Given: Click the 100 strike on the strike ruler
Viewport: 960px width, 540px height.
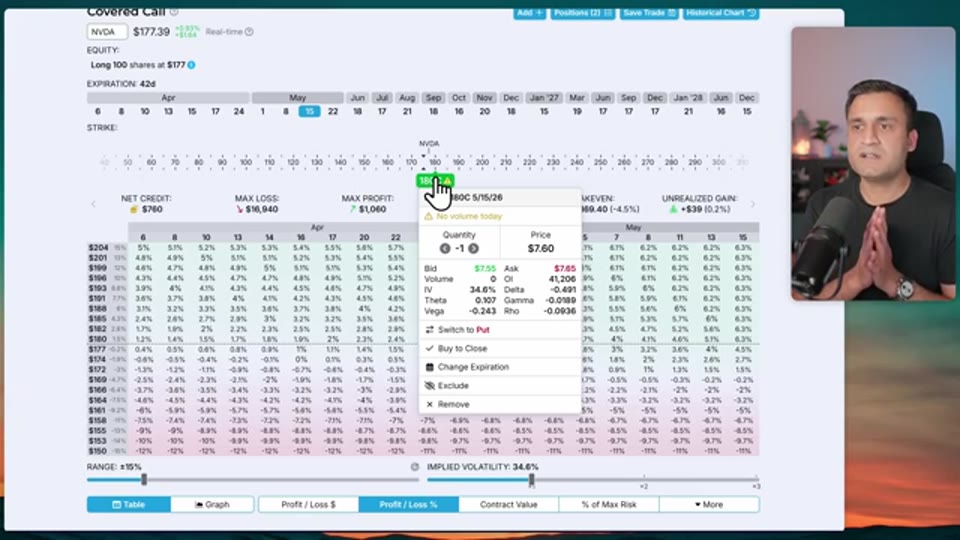Looking at the screenshot, I should coord(246,162).
